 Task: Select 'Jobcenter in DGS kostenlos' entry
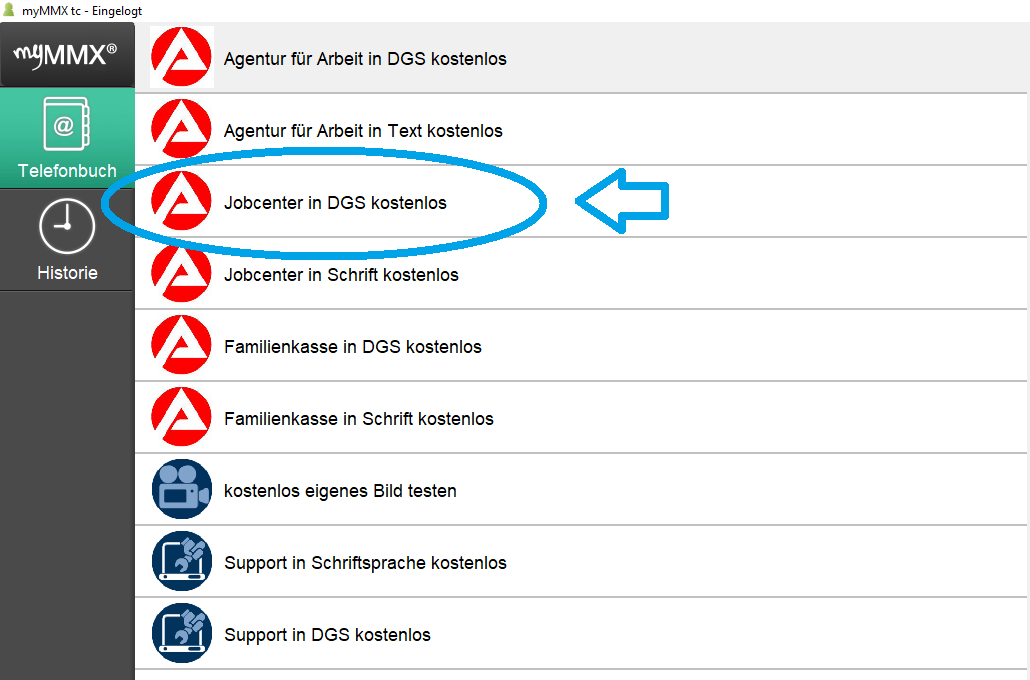point(335,203)
